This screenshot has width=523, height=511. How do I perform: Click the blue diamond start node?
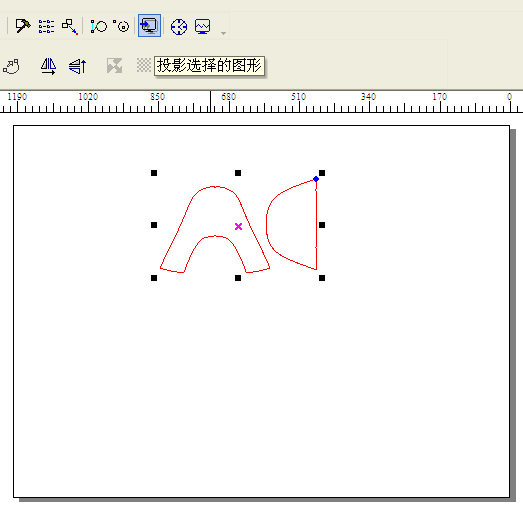[316, 179]
